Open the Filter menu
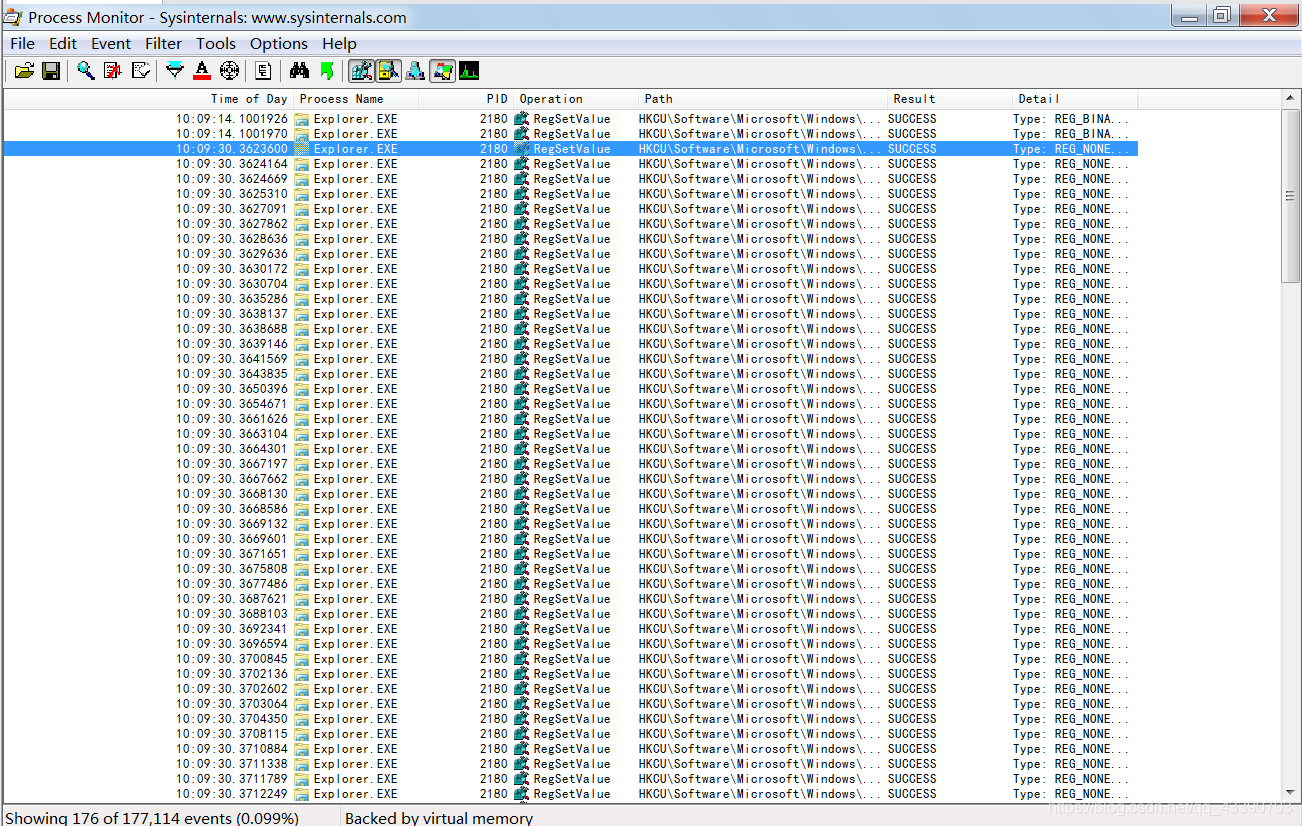This screenshot has height=826, width=1302. pos(163,43)
